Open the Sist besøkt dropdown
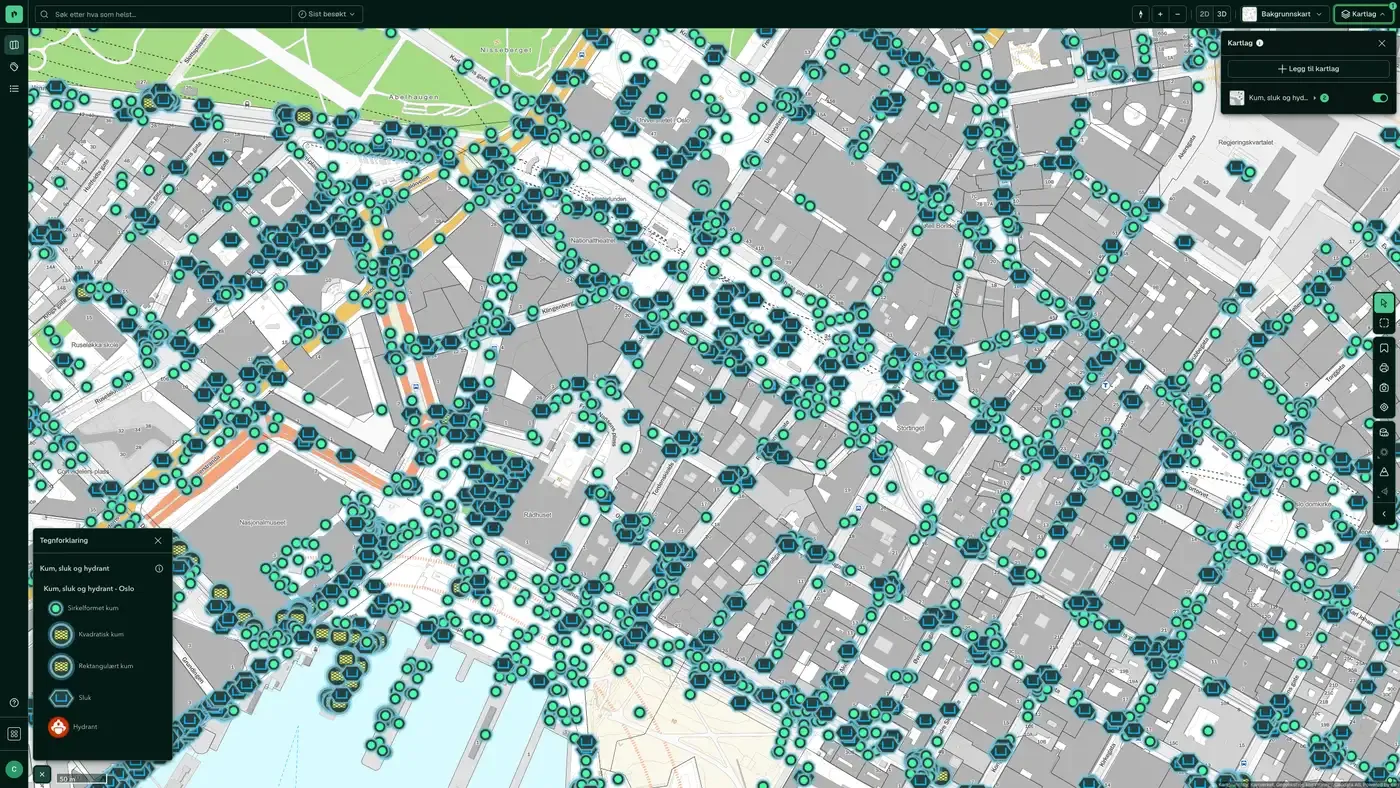 [x=327, y=14]
